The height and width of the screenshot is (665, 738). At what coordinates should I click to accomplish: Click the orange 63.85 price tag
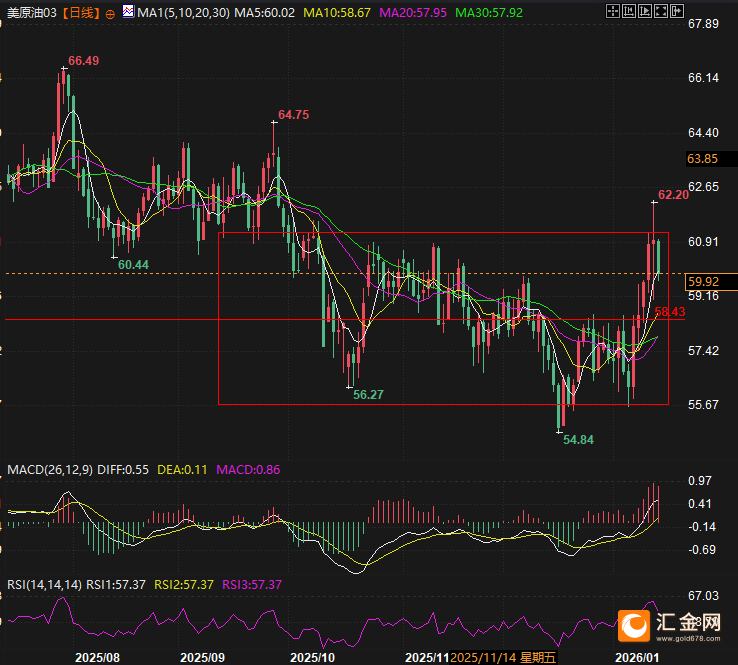click(703, 159)
